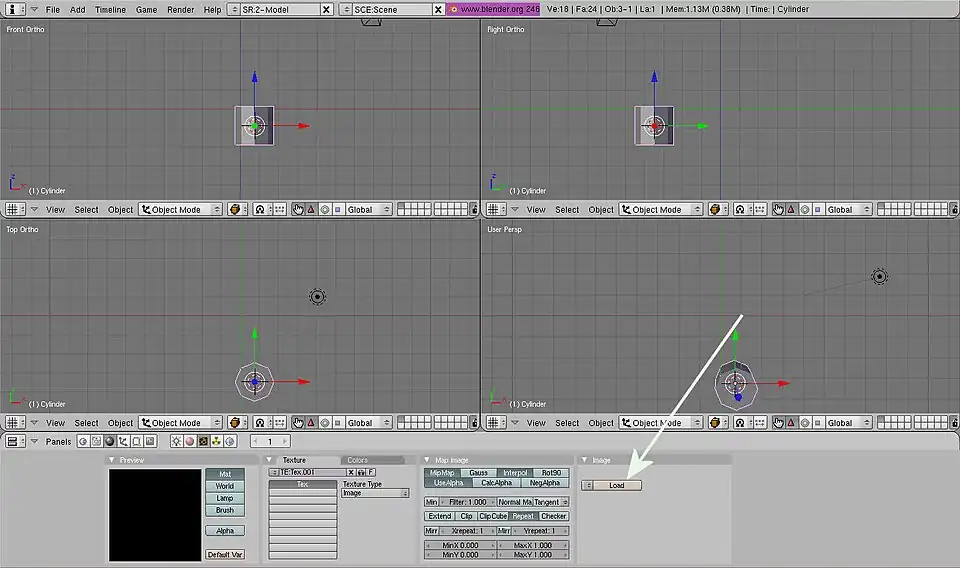
Task: Open the Render menu in top bar
Action: pyautogui.click(x=180, y=9)
